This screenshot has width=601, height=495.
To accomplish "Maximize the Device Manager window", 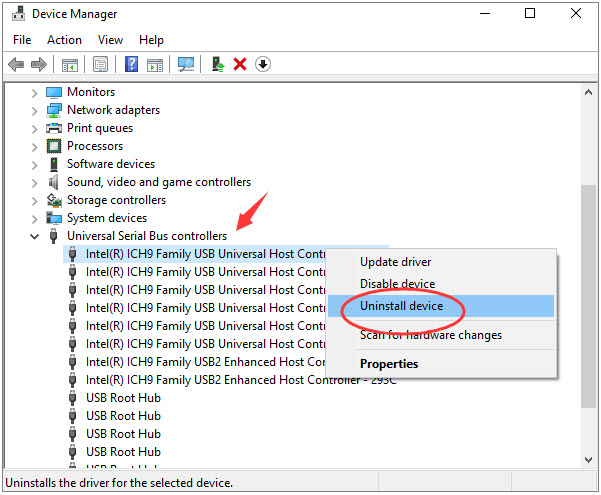I will (530, 14).
